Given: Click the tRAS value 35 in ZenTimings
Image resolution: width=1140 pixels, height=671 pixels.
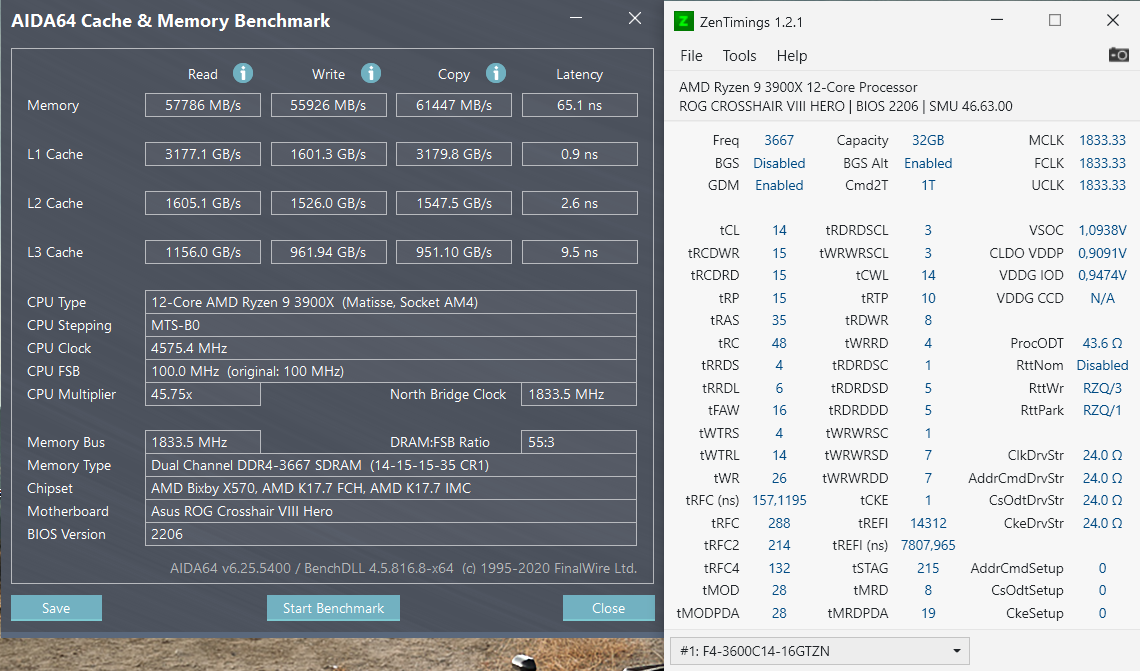Looking at the screenshot, I should tap(779, 320).
